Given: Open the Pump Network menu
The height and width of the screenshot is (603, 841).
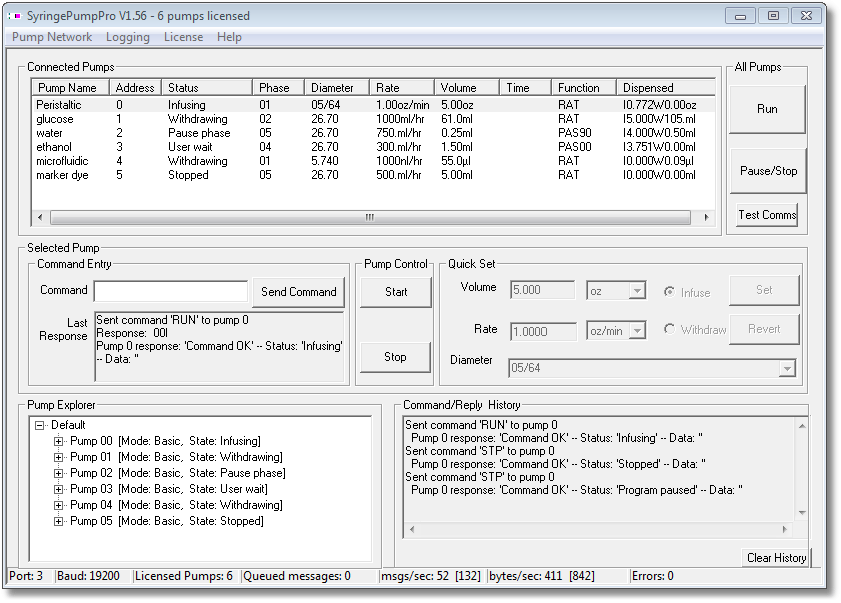Looking at the screenshot, I should 52,37.
